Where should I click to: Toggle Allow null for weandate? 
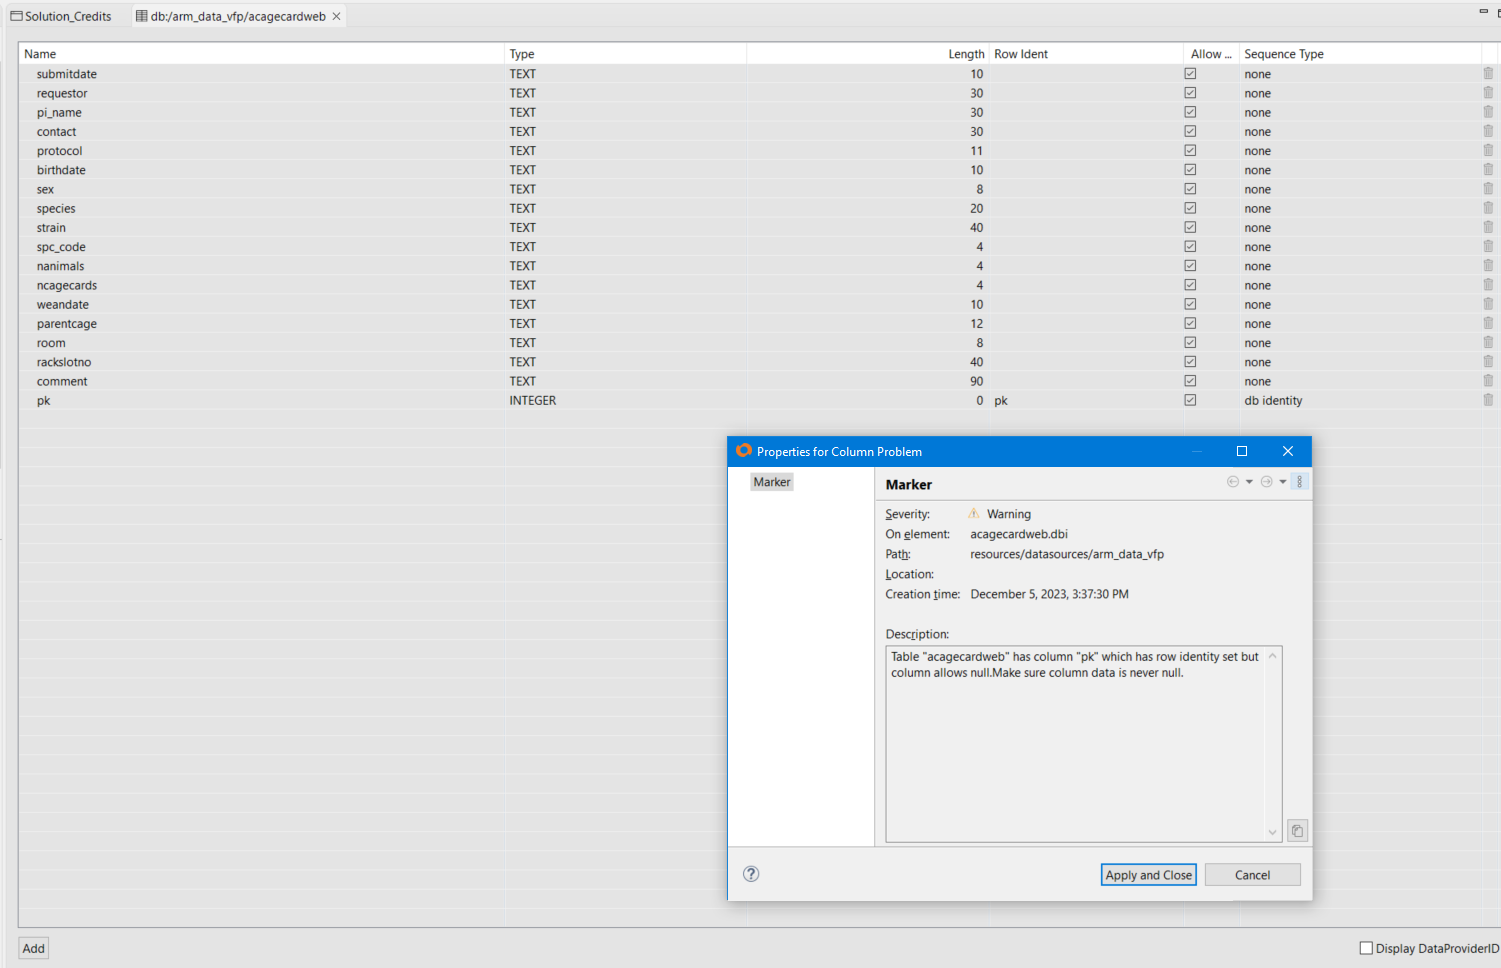pos(1190,304)
